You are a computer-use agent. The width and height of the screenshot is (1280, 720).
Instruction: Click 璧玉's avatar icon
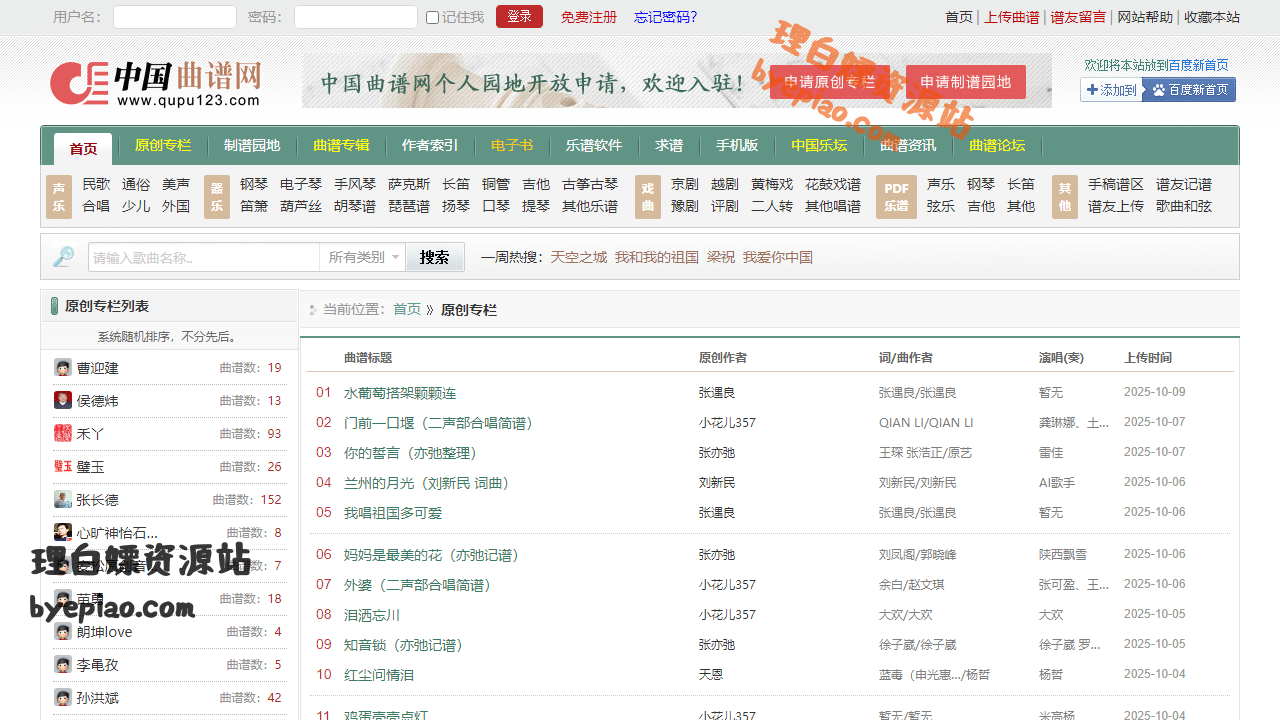tap(63, 466)
